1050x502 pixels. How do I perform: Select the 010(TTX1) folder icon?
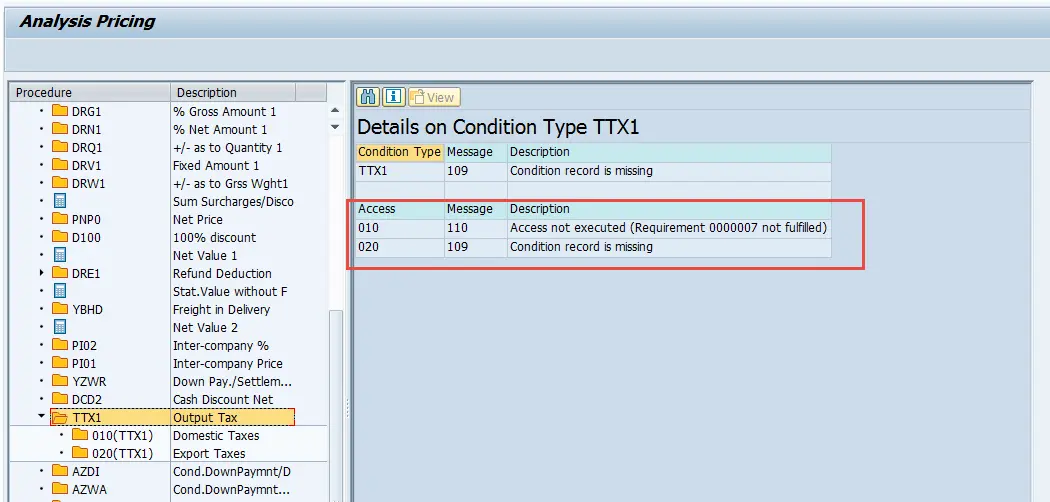pyautogui.click(x=80, y=436)
